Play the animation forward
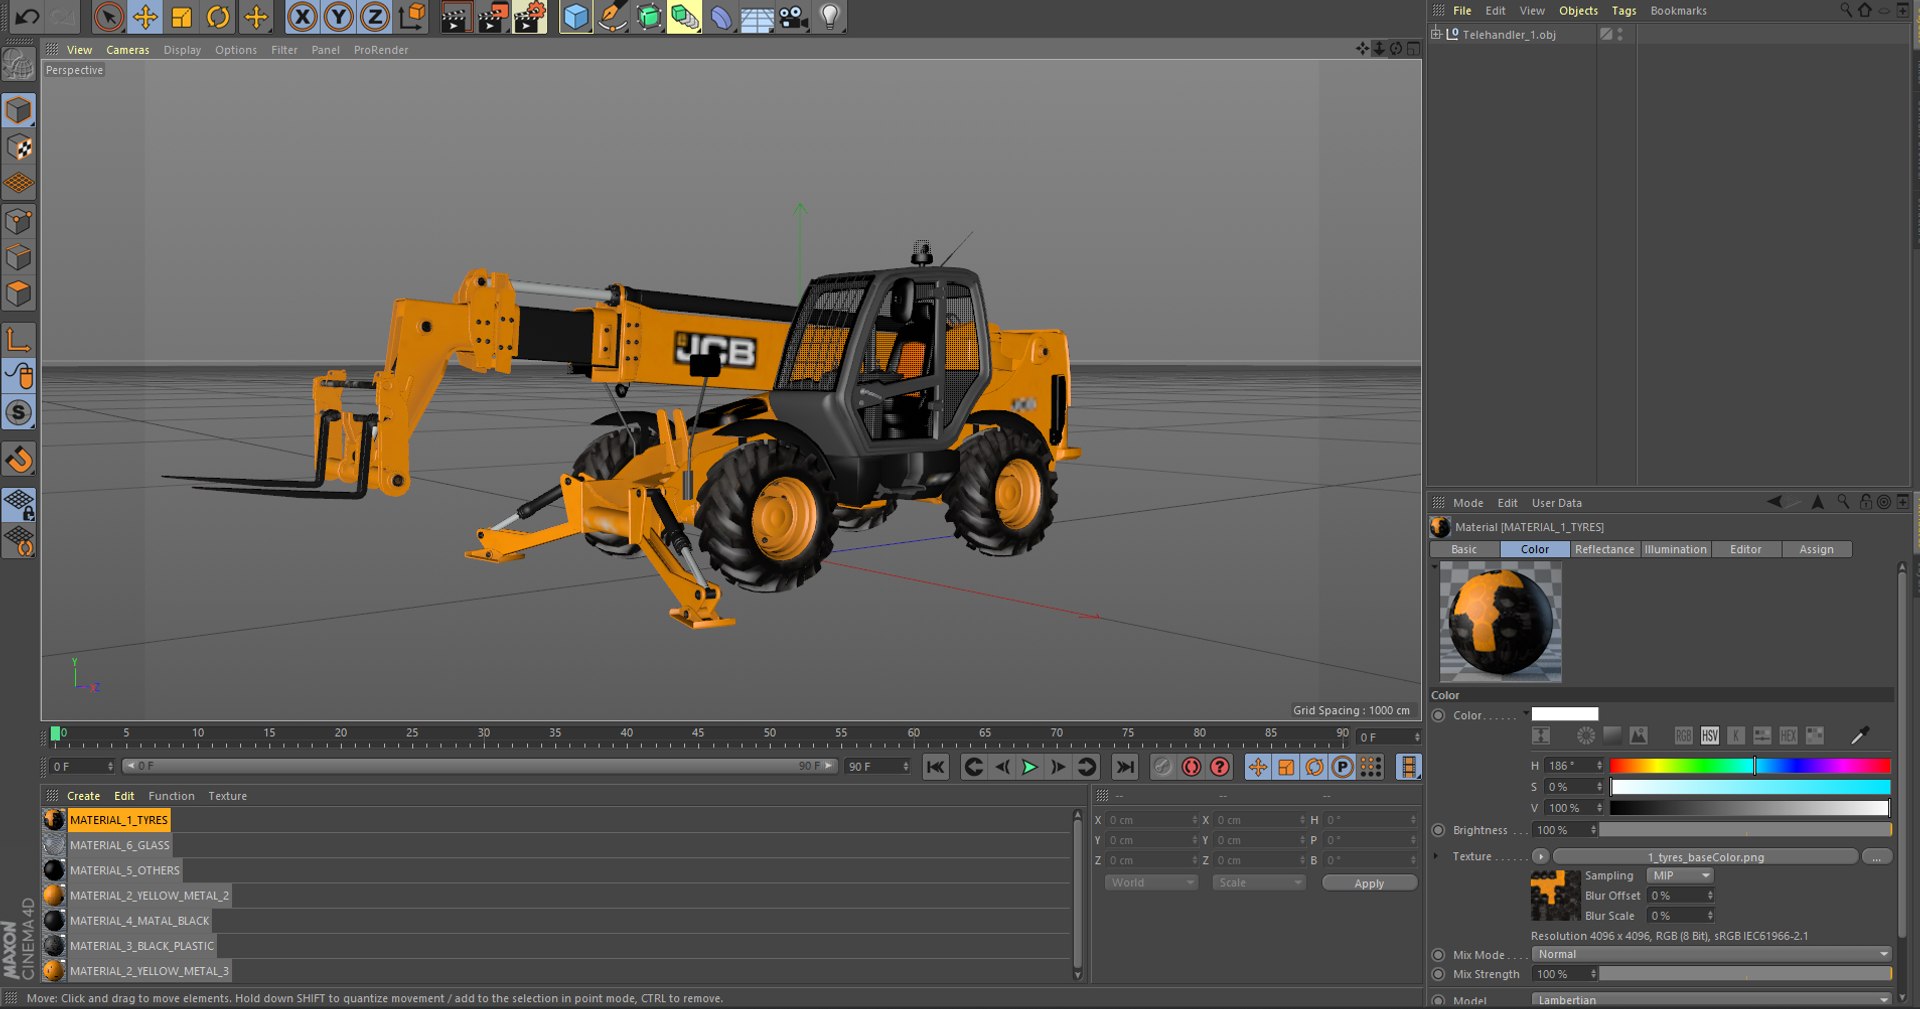Image resolution: width=1920 pixels, height=1009 pixels. pos(1029,767)
